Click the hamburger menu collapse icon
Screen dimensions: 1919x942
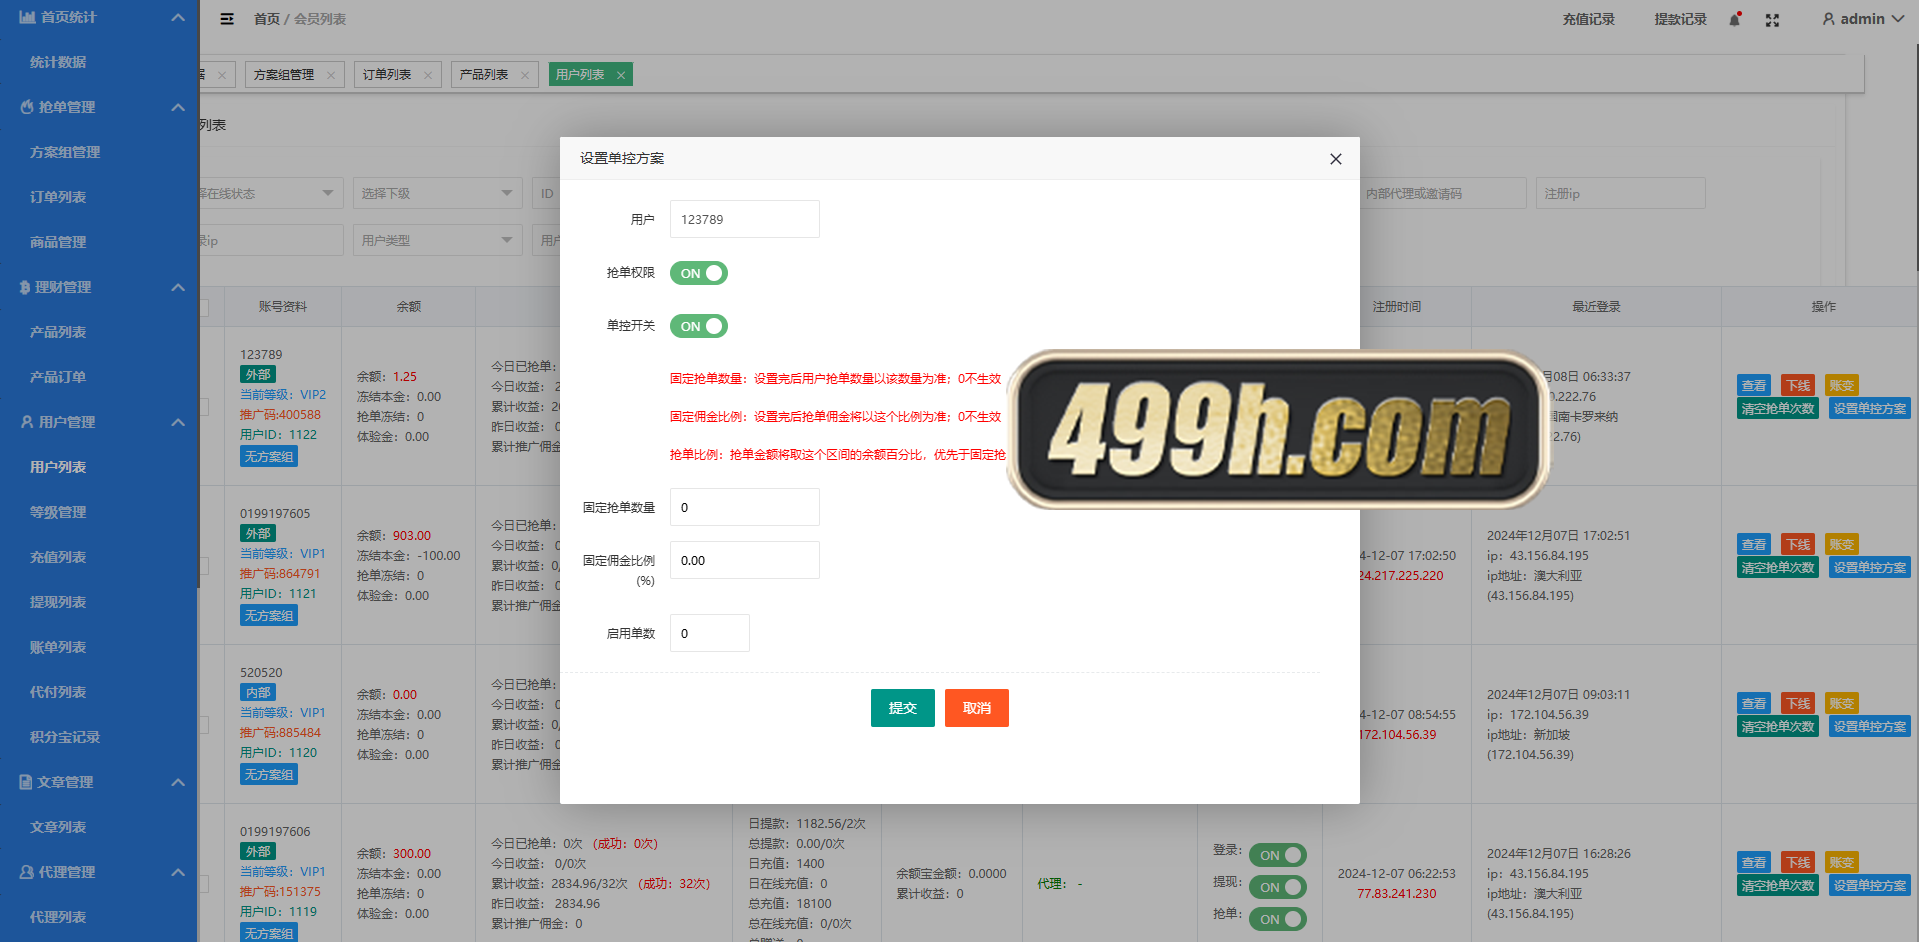[x=227, y=19]
